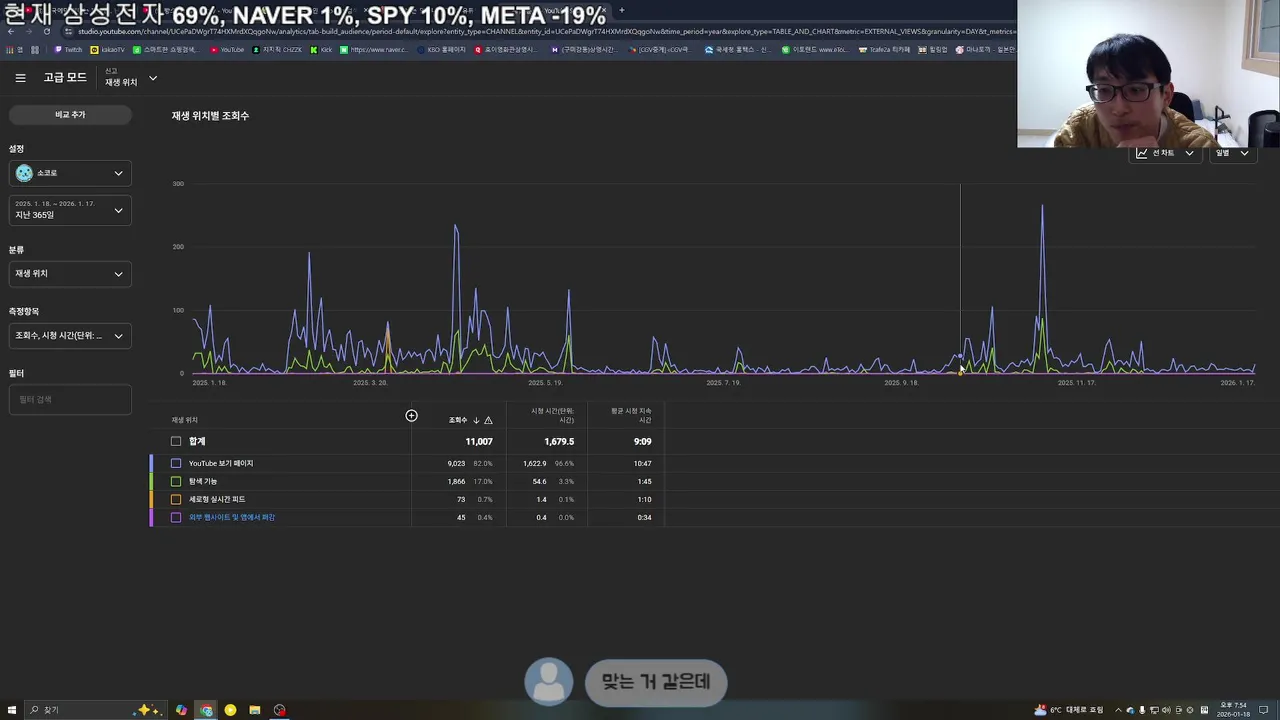1280x720 pixels.
Task: Open Chrome from the taskbar
Action: coord(206,710)
